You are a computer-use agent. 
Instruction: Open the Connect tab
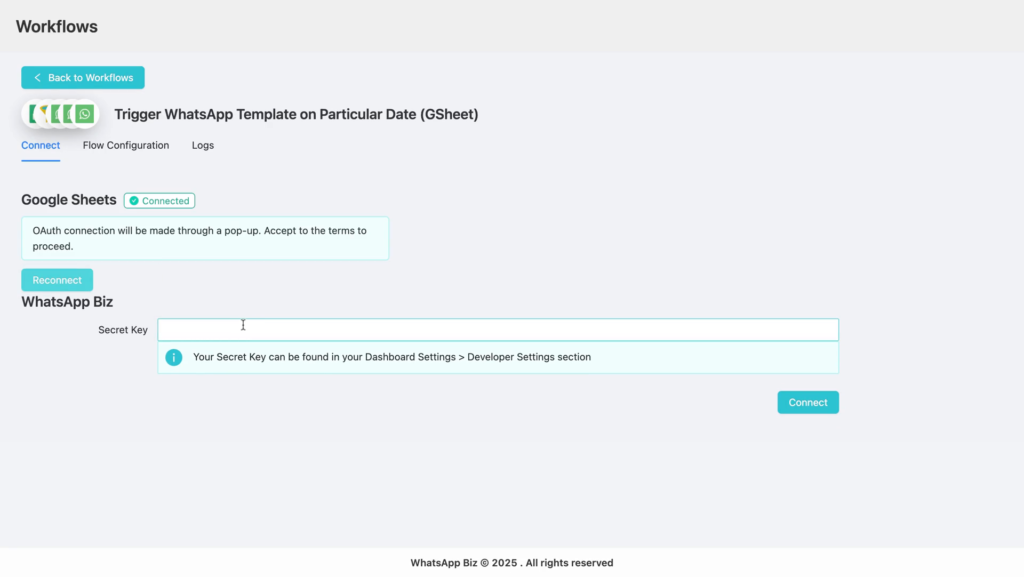tap(40, 145)
